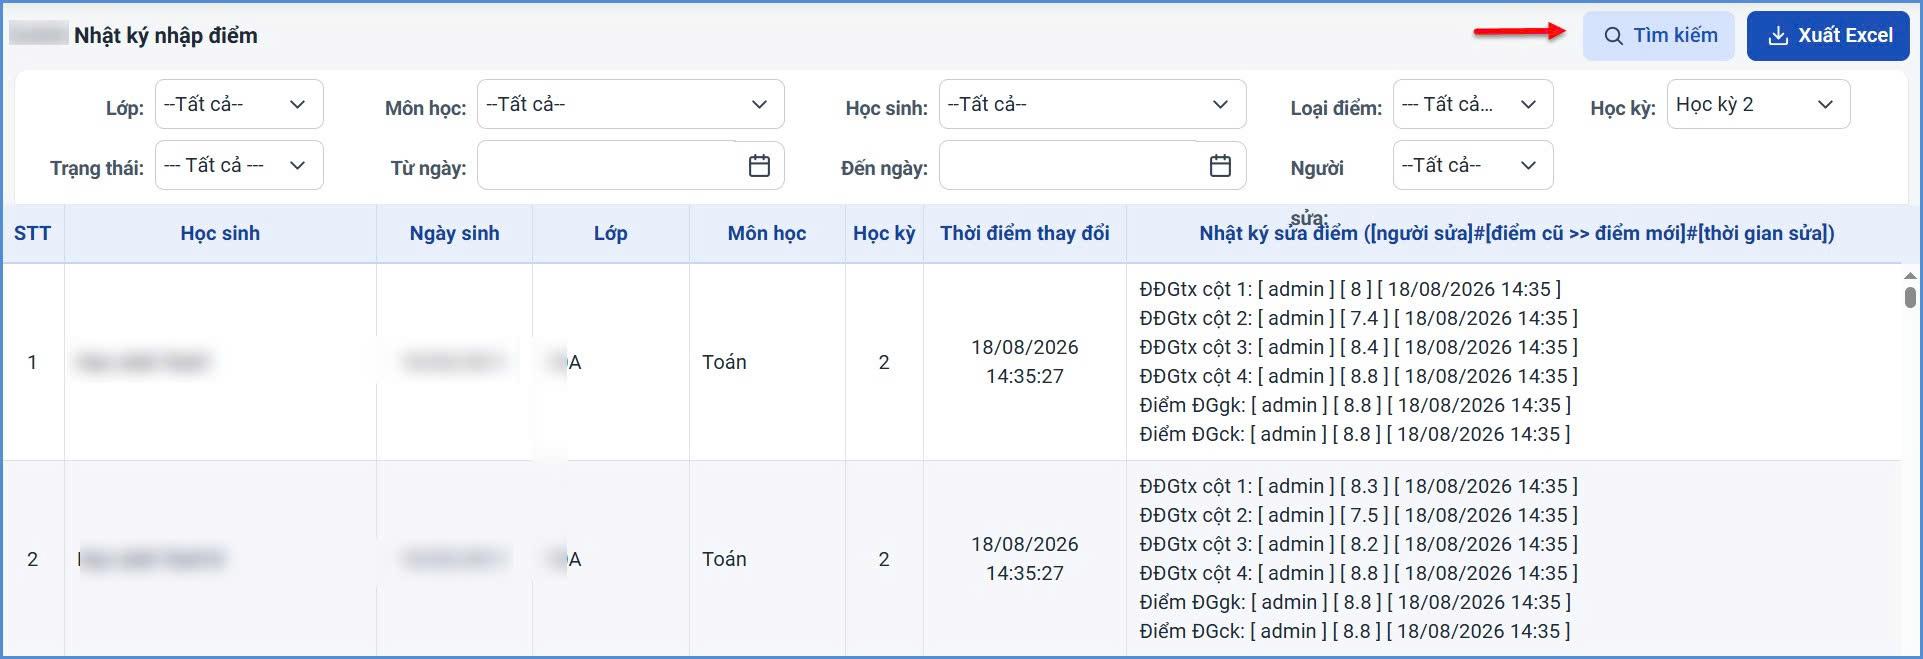Open the Trạng thái dropdown filter
Image resolution: width=1923 pixels, height=659 pixels.
pos(239,165)
